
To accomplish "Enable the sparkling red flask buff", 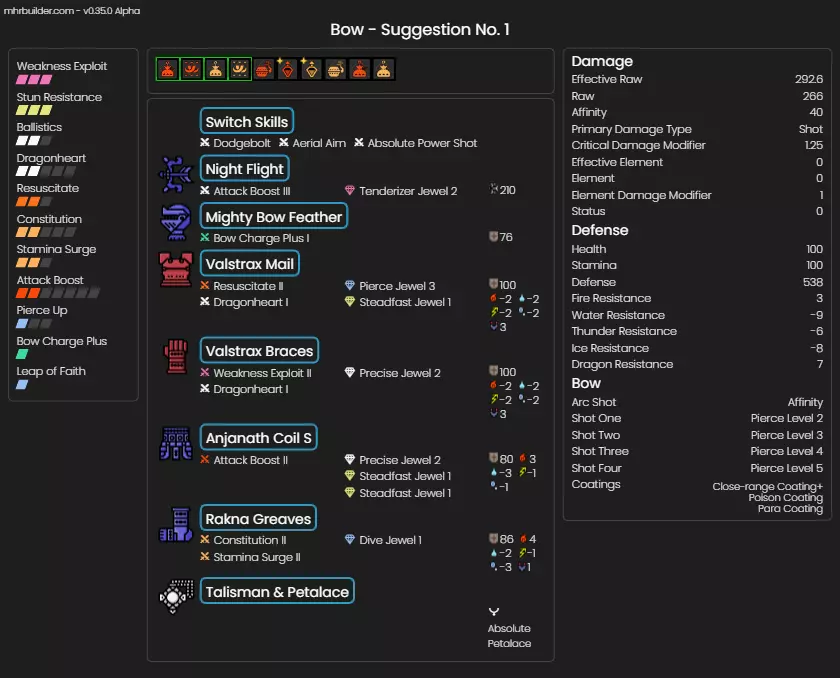I will click(x=288, y=69).
